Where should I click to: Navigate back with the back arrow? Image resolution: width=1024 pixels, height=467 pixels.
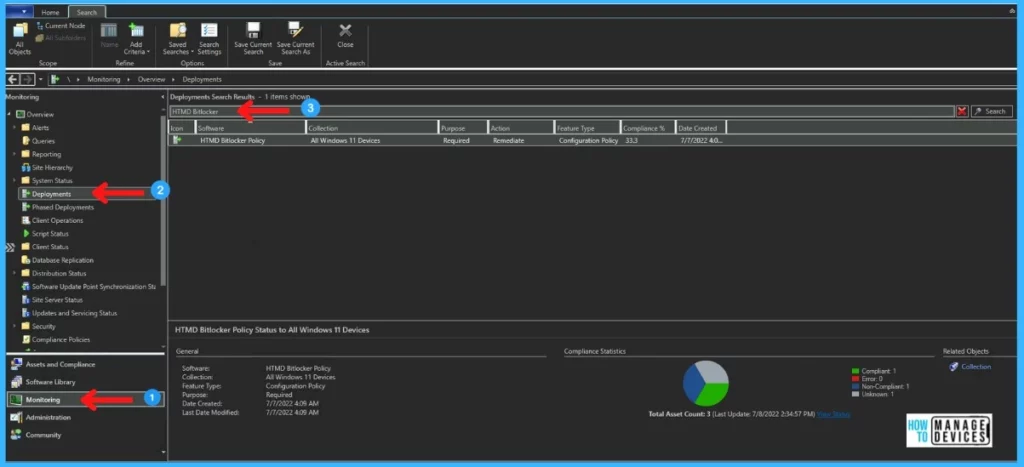(x=12, y=79)
